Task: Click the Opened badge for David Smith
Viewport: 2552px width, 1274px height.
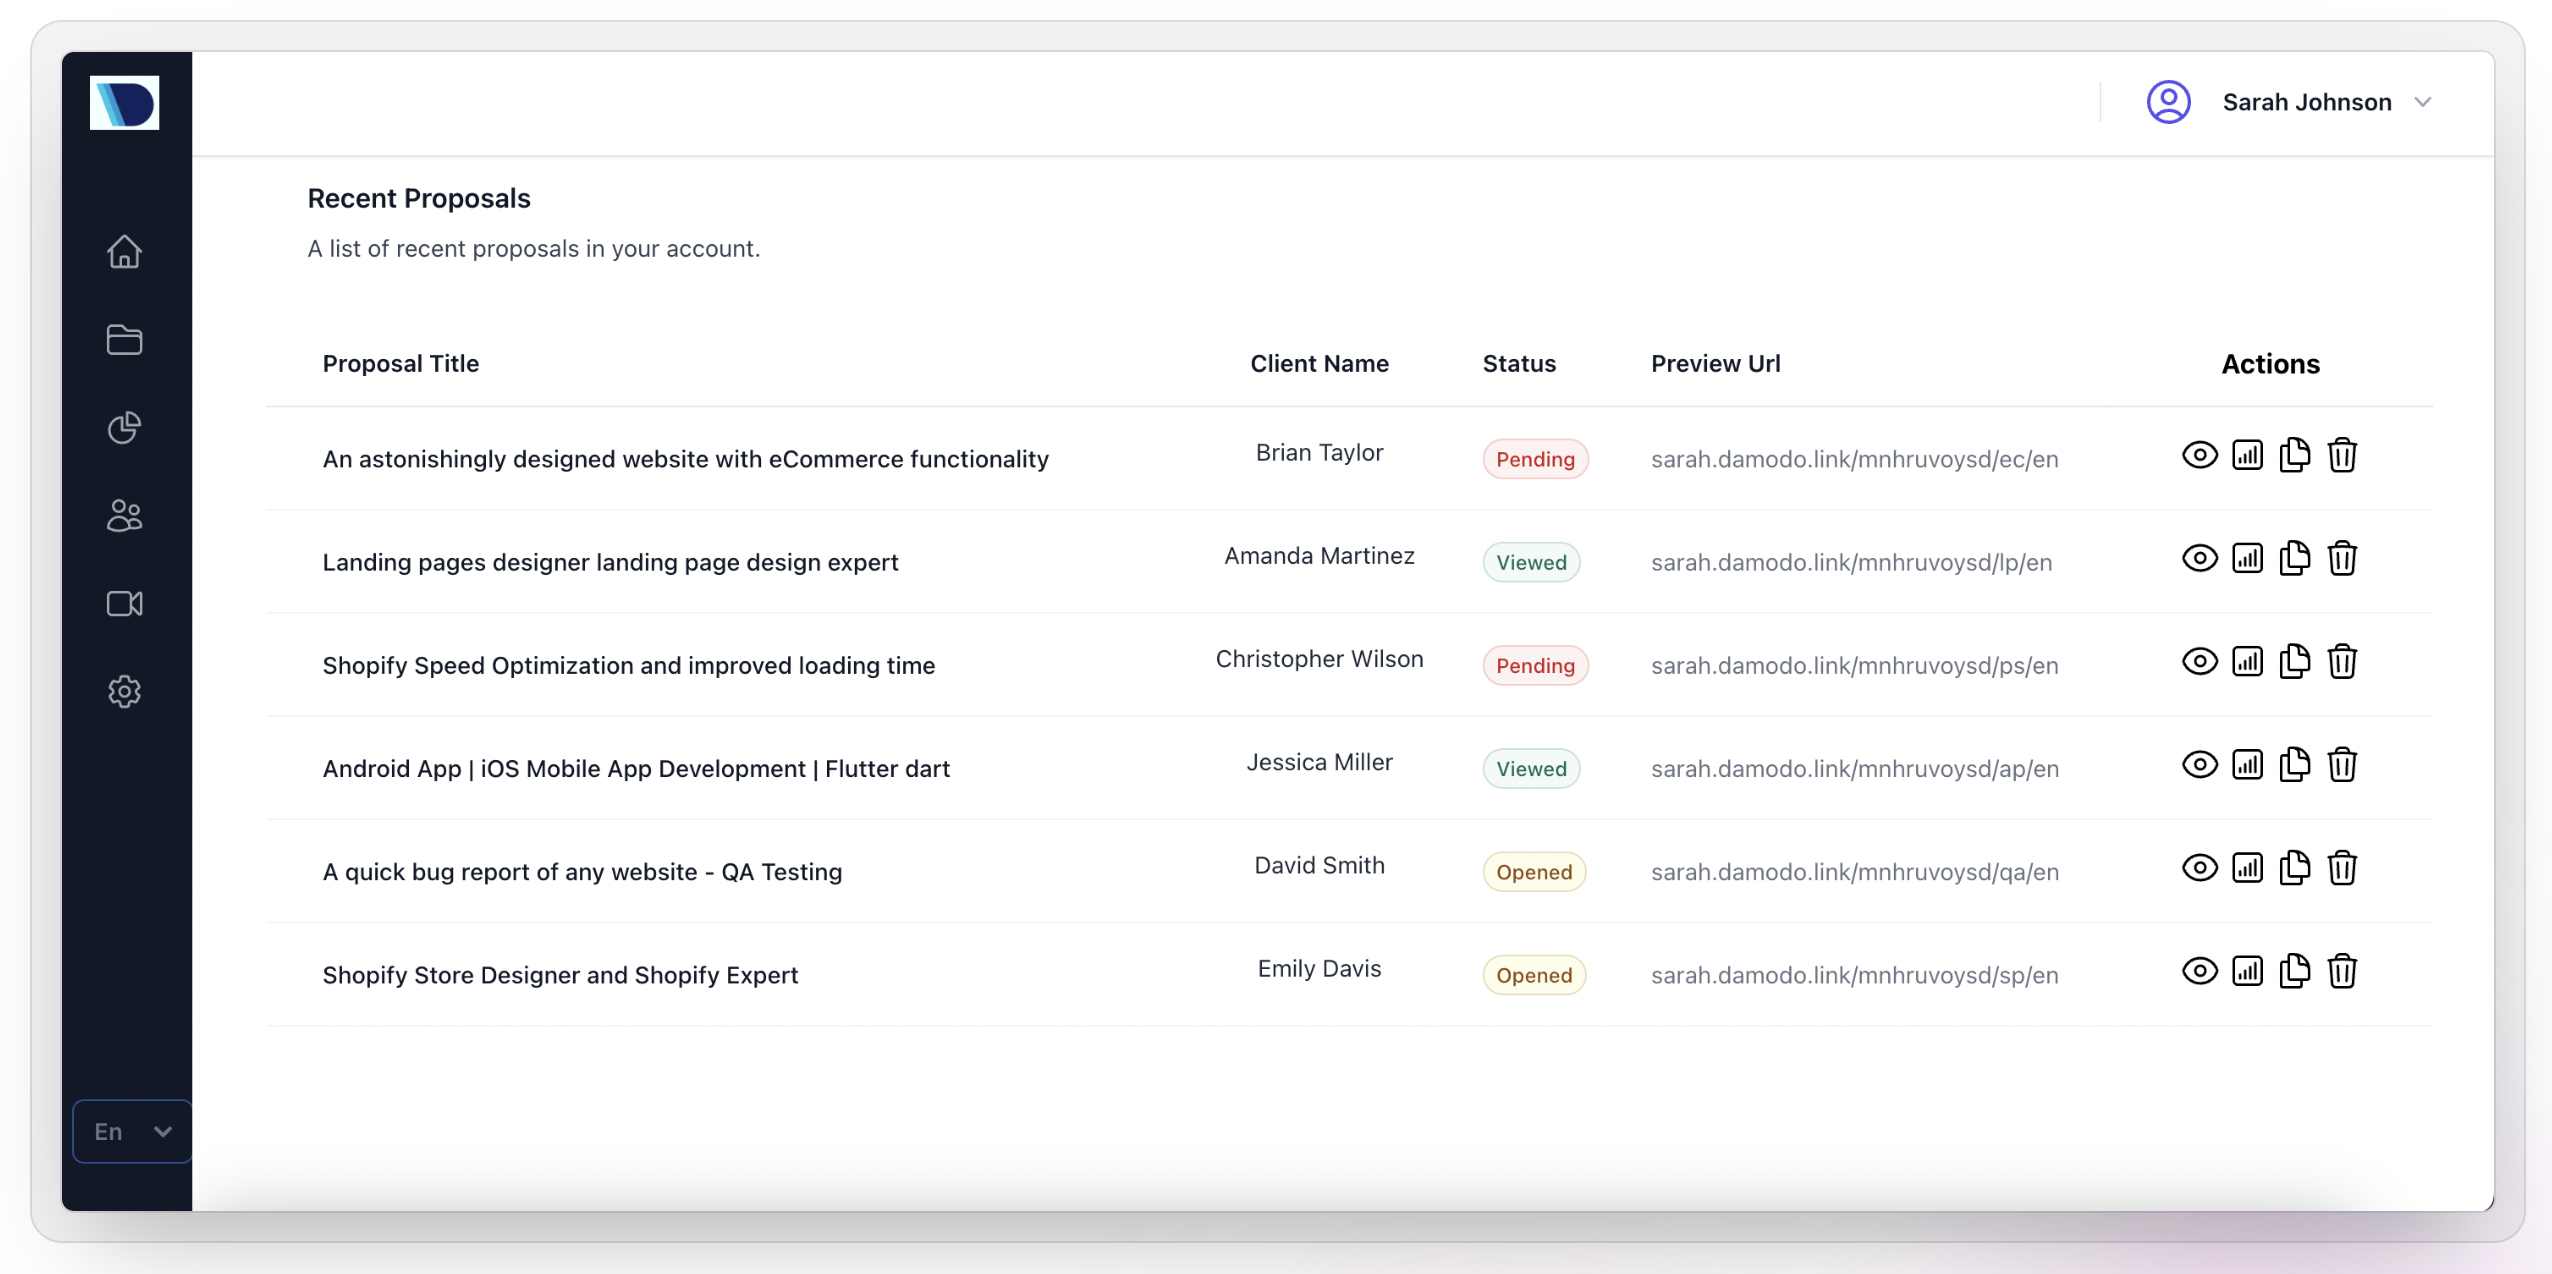Action: pyautogui.click(x=1534, y=872)
